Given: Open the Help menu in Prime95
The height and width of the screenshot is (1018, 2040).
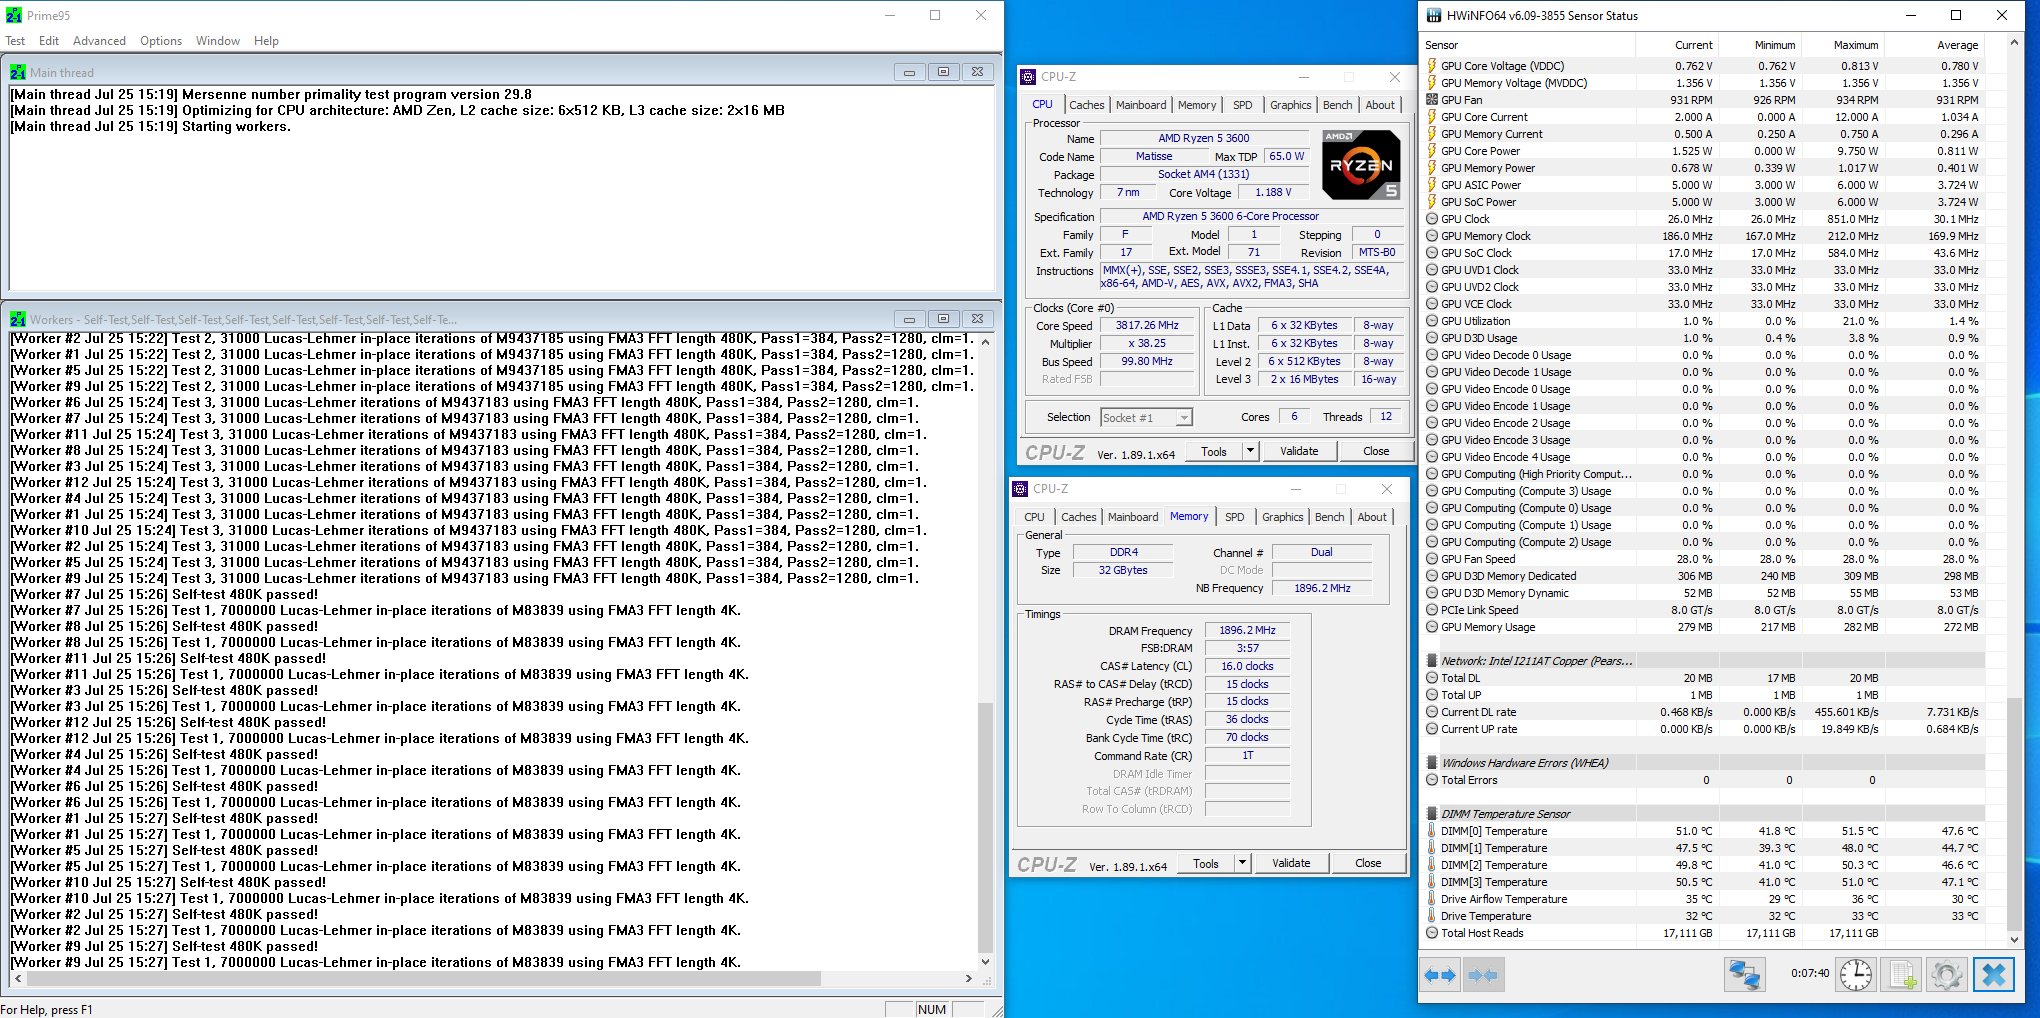Looking at the screenshot, I should coord(266,41).
